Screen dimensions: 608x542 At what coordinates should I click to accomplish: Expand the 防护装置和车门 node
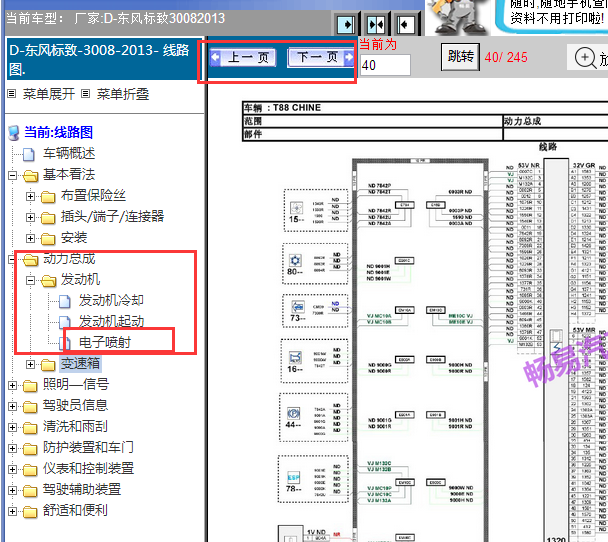click(12, 448)
